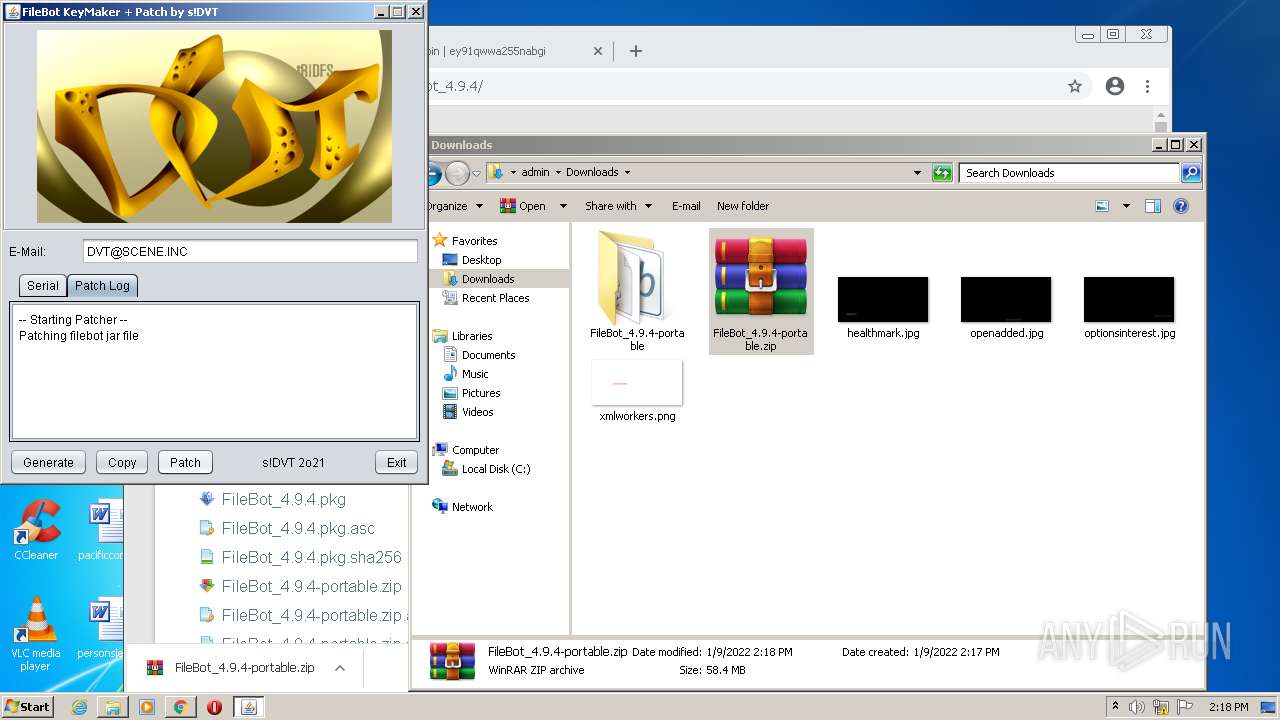The image size is (1280, 720).
Task: Toggle the preview pane icon
Action: click(x=1153, y=206)
